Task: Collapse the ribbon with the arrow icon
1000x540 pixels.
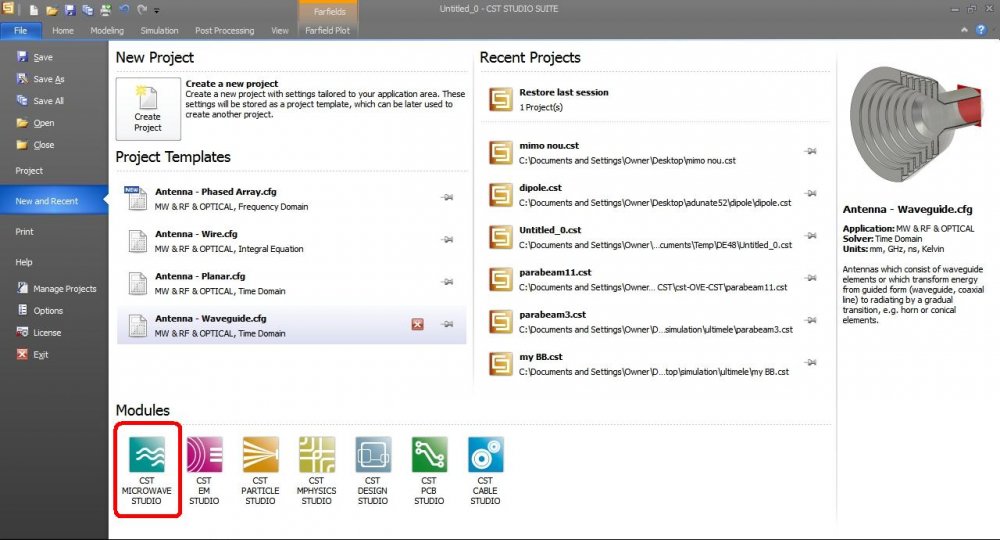Action: [x=964, y=30]
